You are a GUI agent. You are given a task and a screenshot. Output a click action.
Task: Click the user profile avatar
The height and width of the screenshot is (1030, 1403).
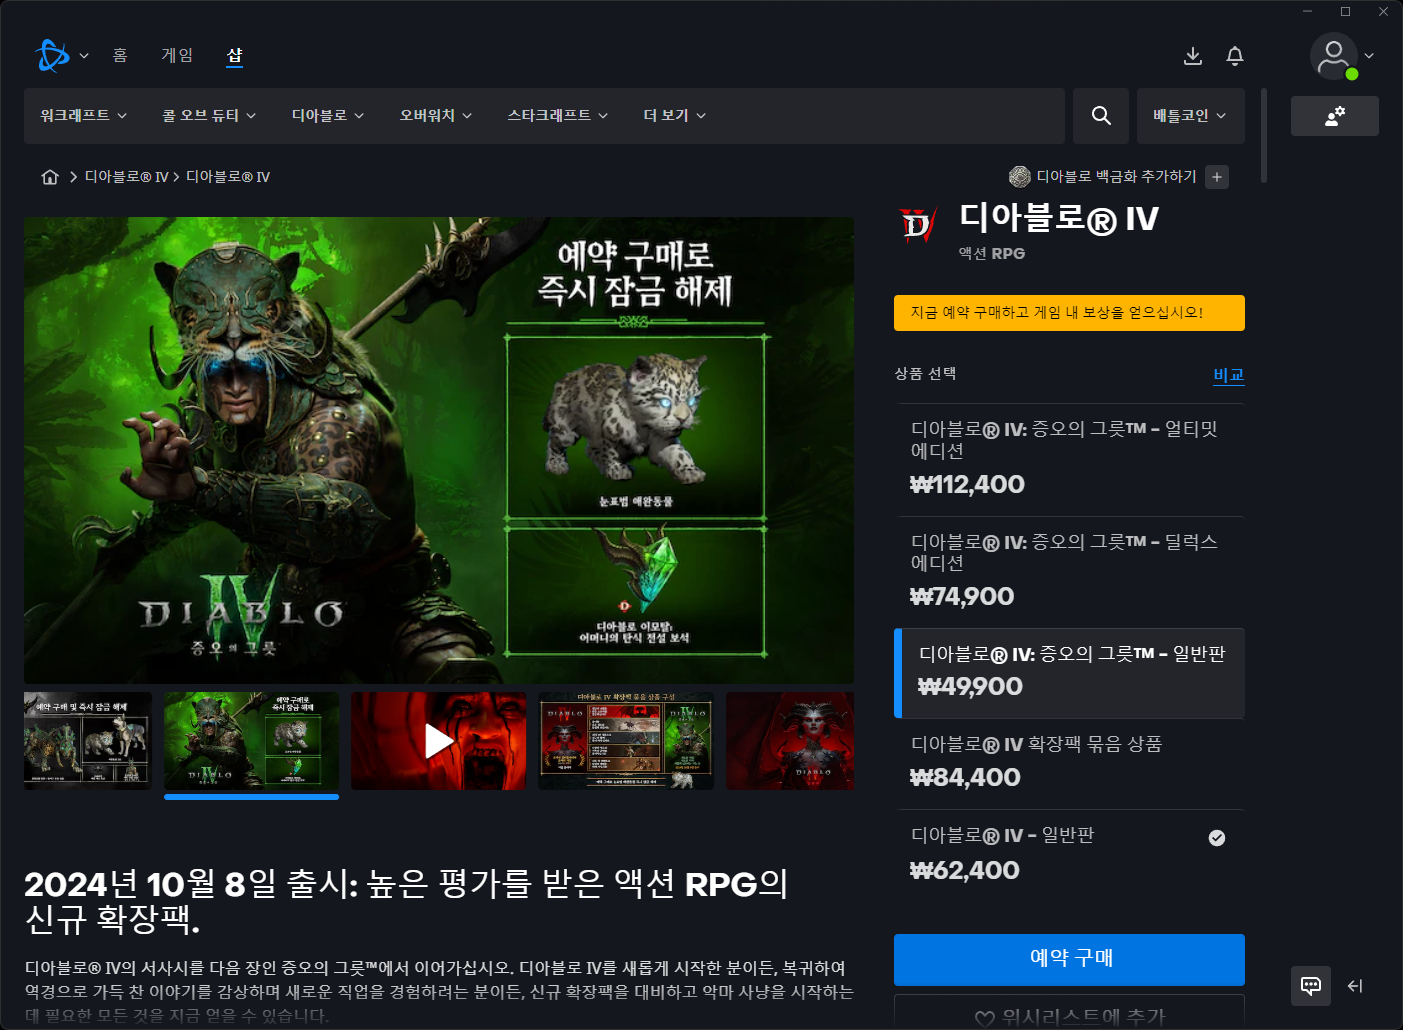pos(1334,56)
